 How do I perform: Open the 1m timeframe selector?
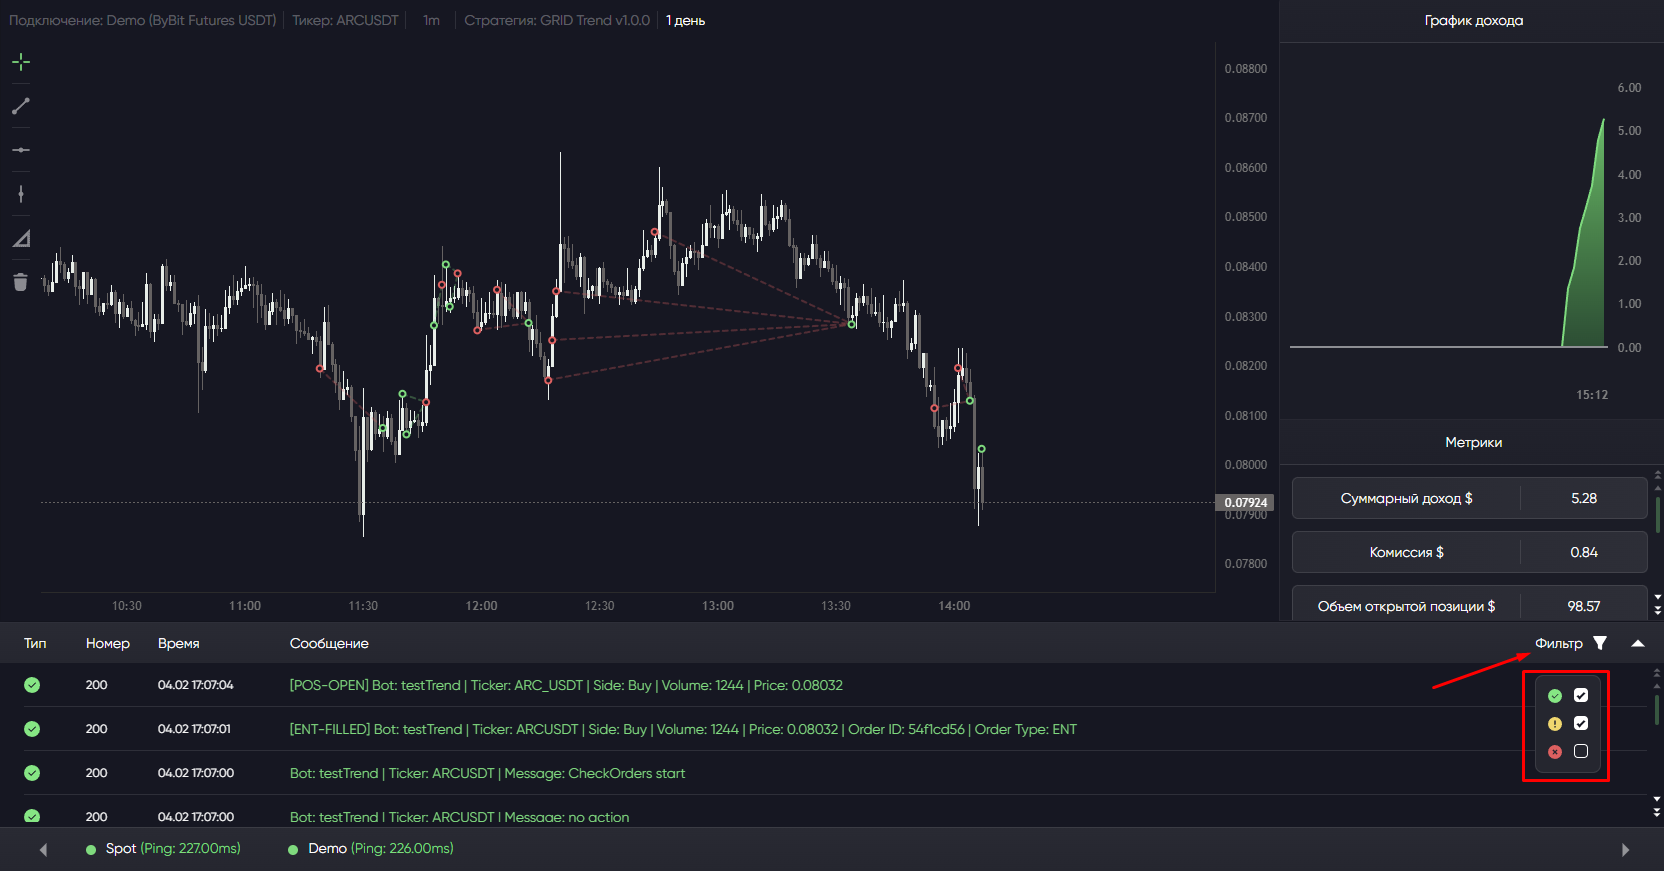click(431, 20)
